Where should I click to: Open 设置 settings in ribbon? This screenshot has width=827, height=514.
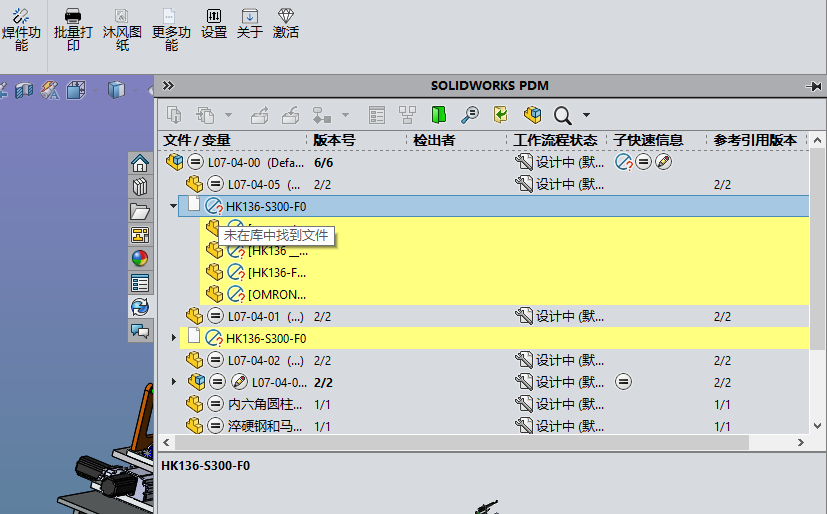tap(214, 24)
